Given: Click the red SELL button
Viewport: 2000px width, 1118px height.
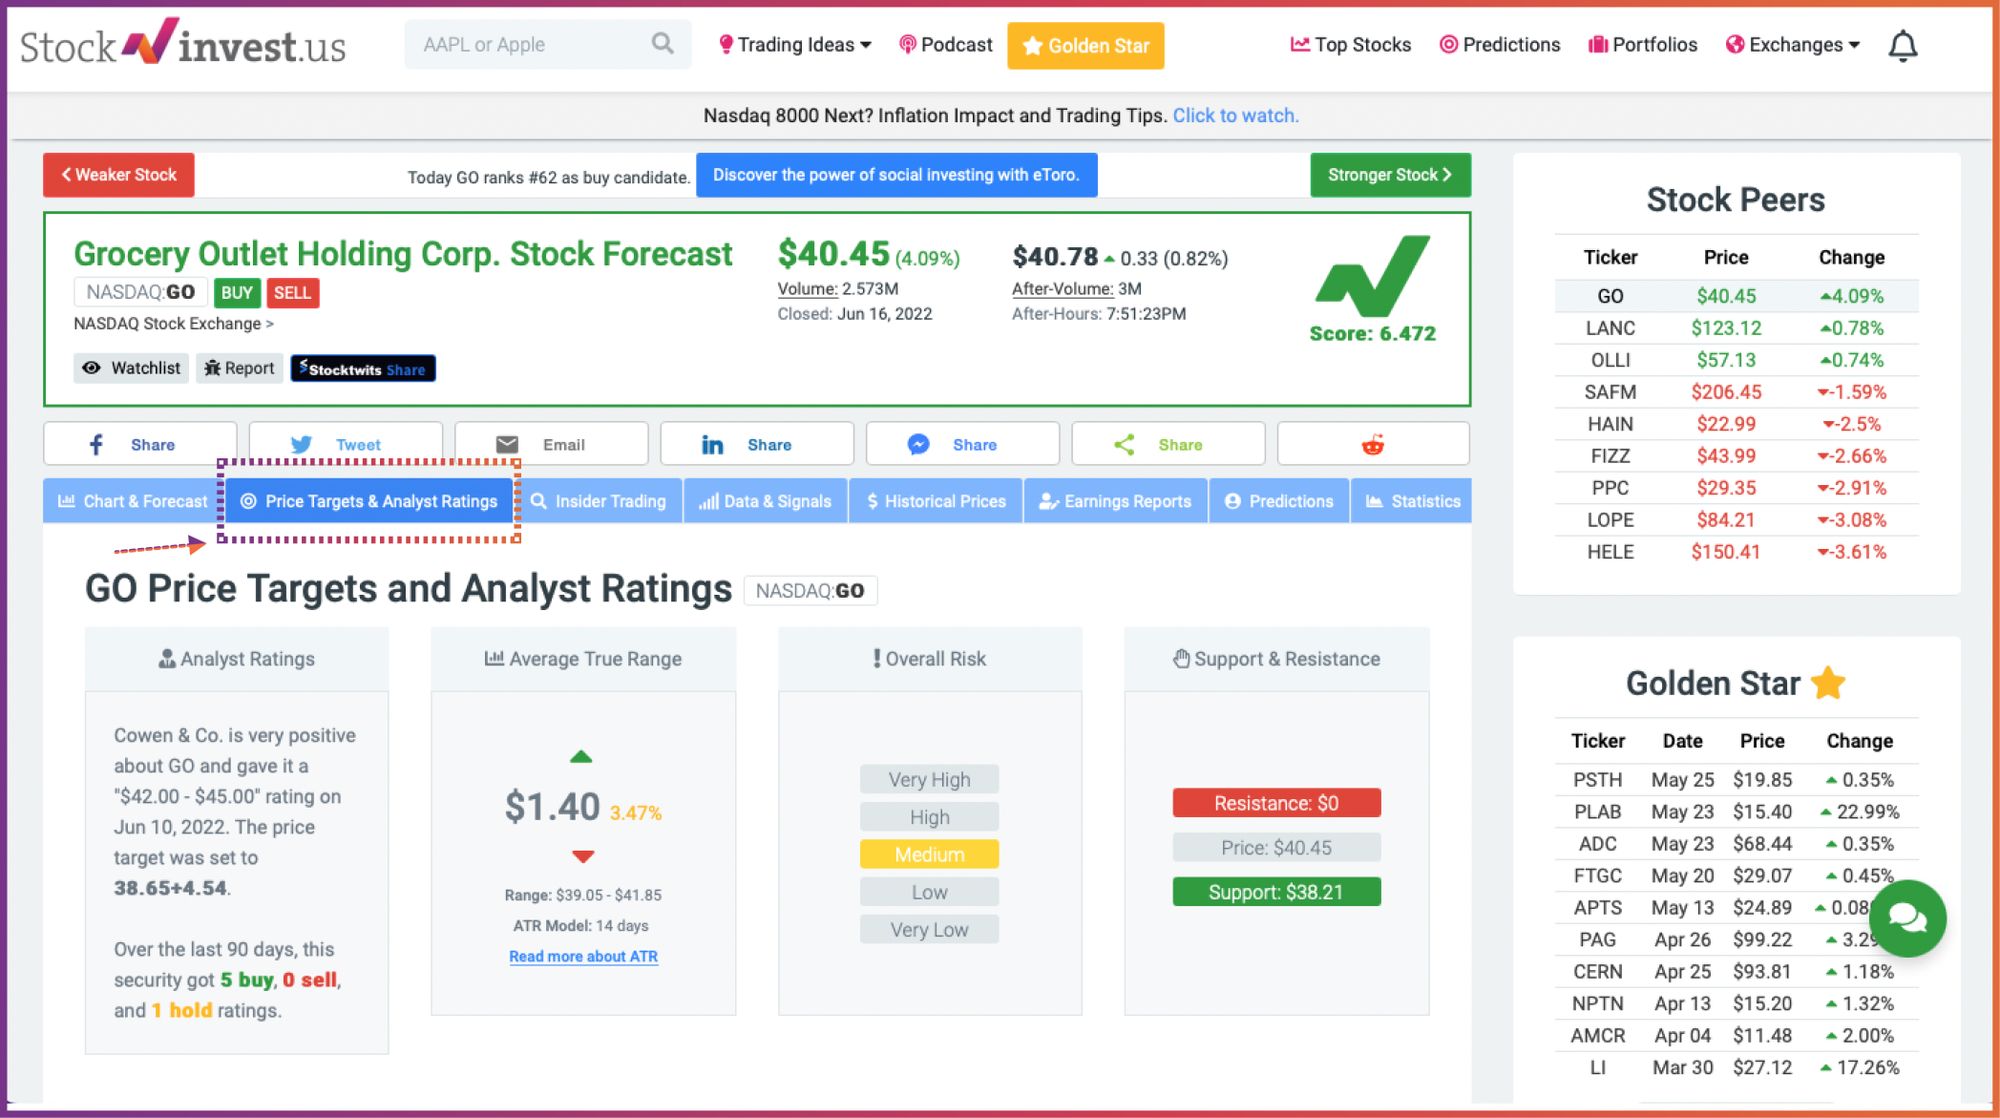Looking at the screenshot, I should [x=292, y=293].
